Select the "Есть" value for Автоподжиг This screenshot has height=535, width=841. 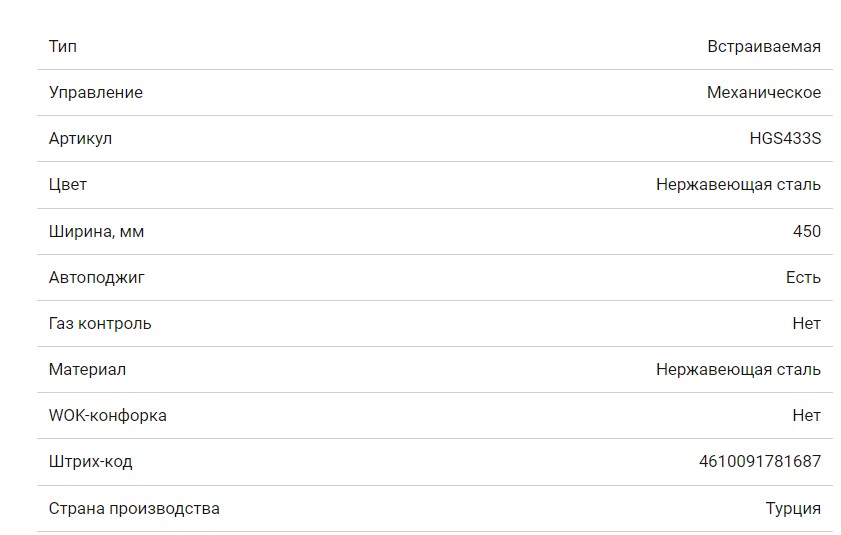(x=803, y=277)
